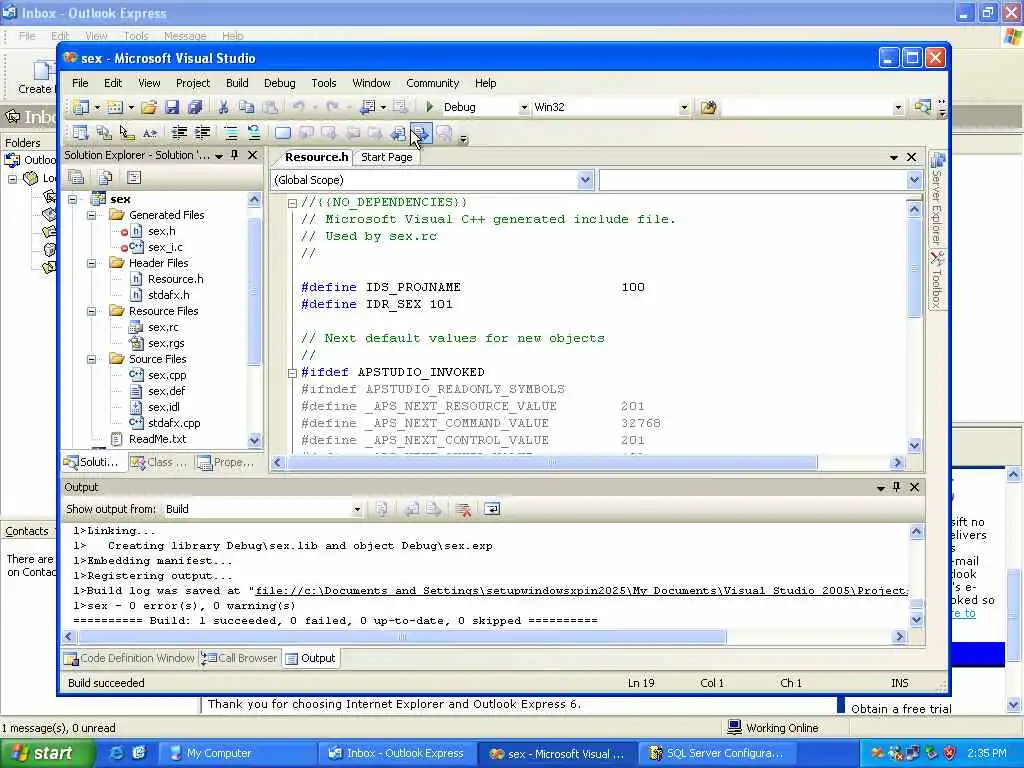Collapse the #ifdef APSTUDIO_INVOKED code region
1024x768 pixels.
293,373
